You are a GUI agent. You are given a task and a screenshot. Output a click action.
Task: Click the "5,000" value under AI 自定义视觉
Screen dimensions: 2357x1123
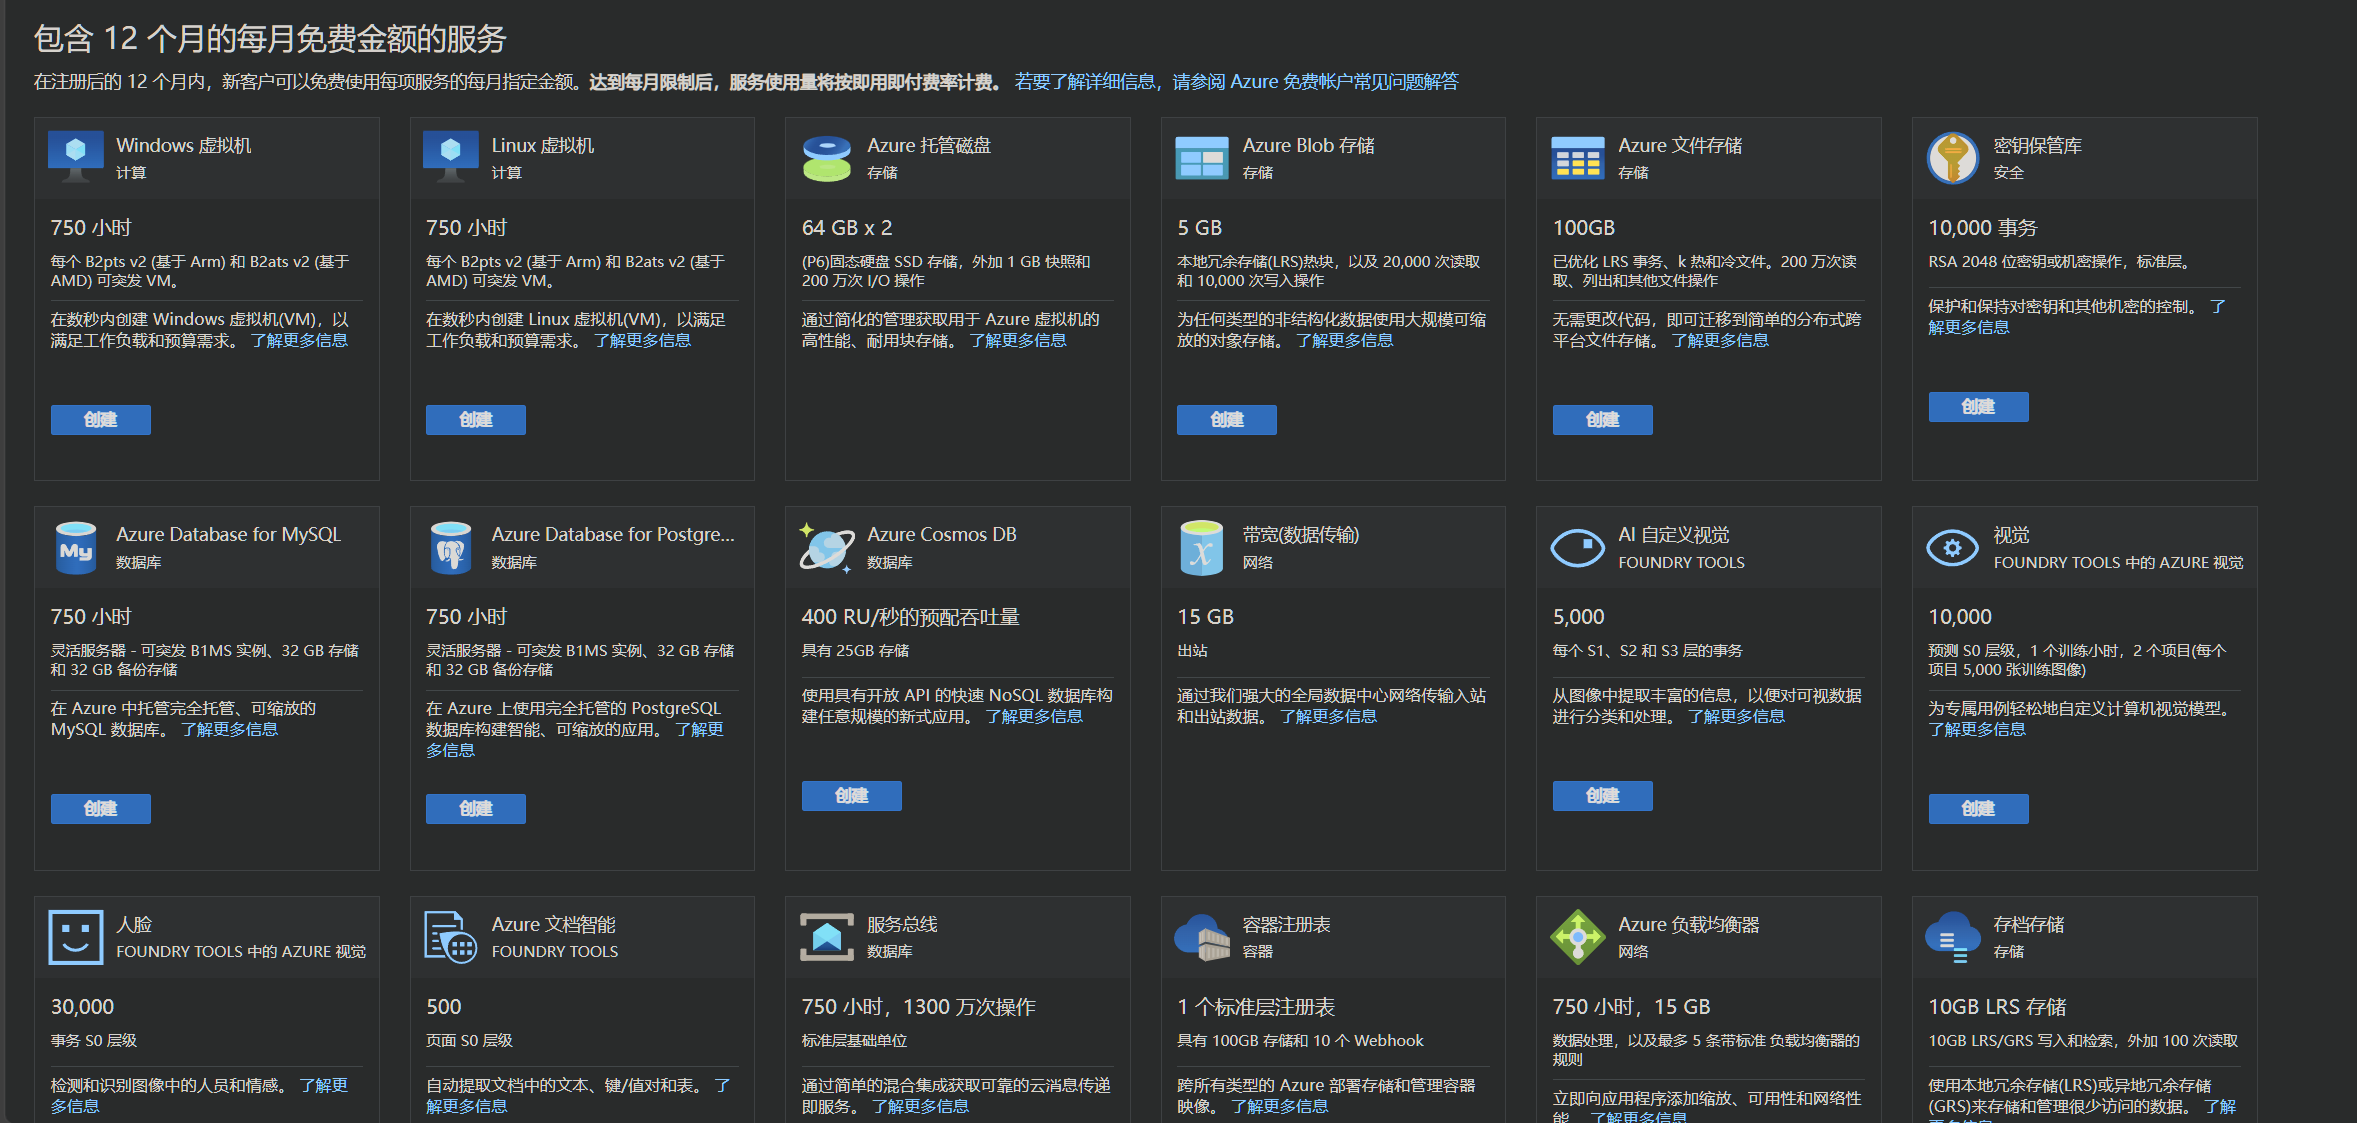tap(1579, 617)
